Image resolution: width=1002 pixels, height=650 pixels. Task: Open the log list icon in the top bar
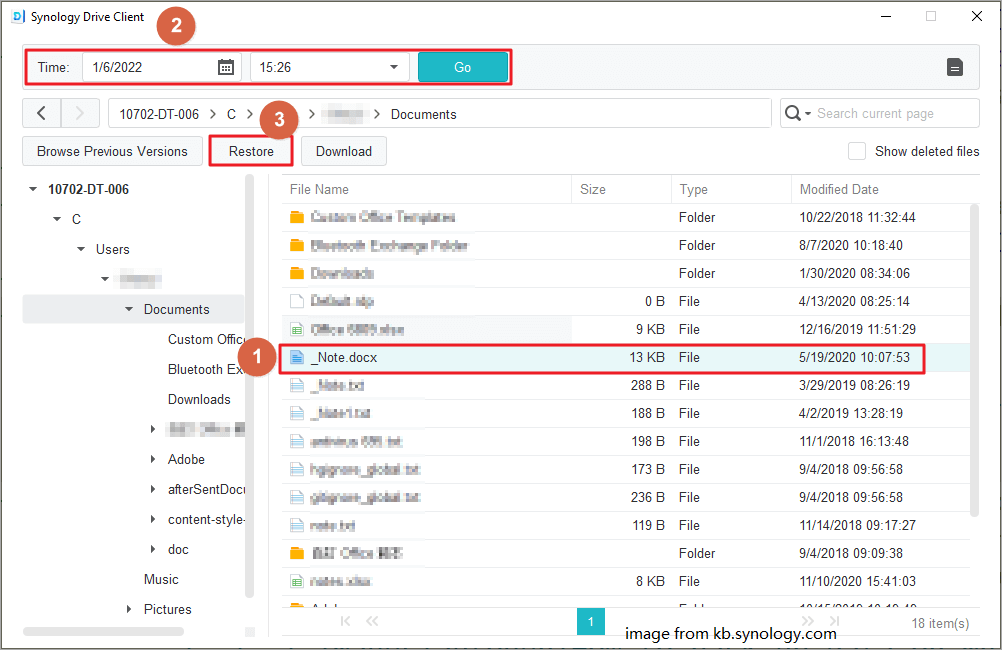click(x=955, y=67)
